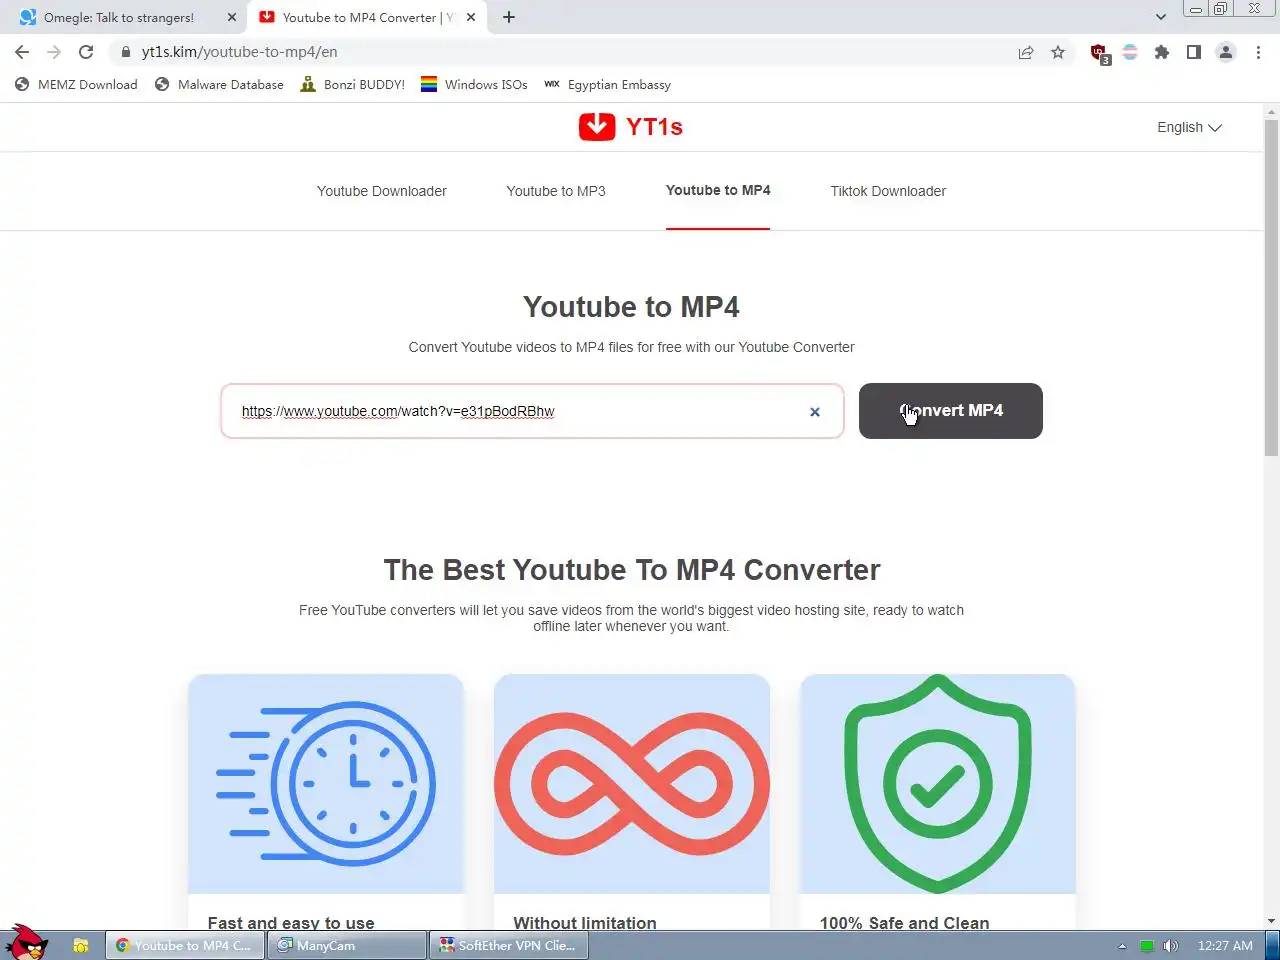1280x960 pixels.
Task: Open the file explorer taskbar icon
Action: (x=81, y=945)
